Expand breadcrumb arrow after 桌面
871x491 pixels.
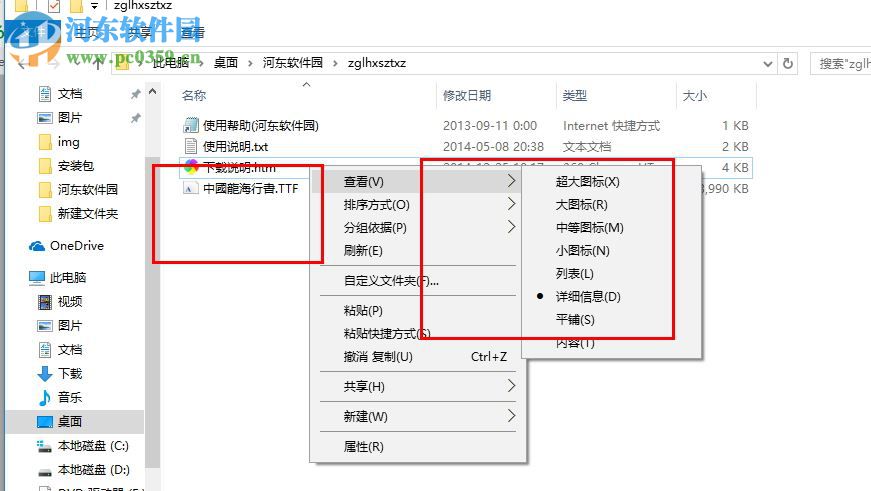pos(250,63)
